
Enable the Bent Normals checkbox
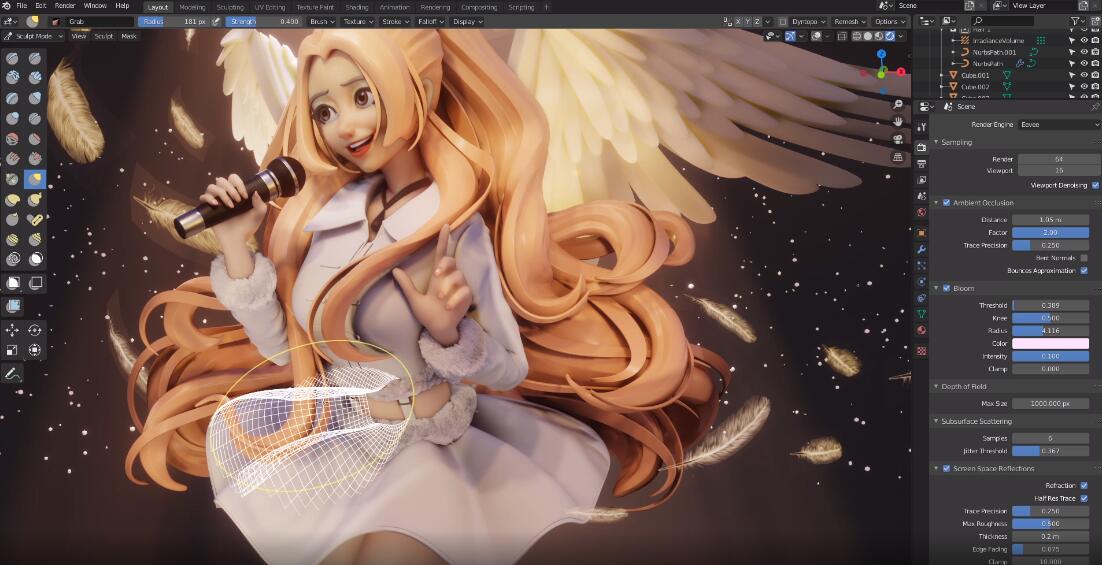1084,258
